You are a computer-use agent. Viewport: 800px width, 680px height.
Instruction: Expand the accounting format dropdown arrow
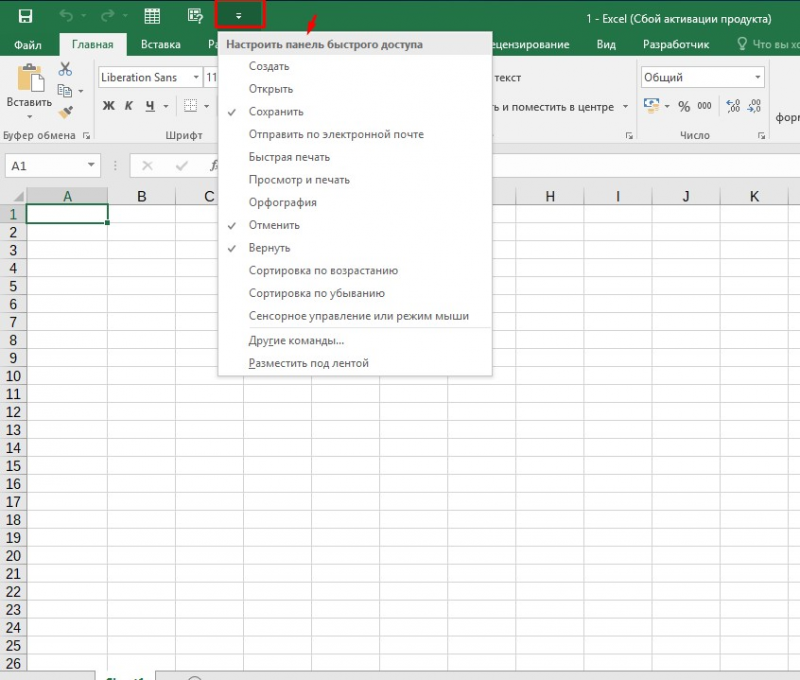pyautogui.click(x=667, y=106)
